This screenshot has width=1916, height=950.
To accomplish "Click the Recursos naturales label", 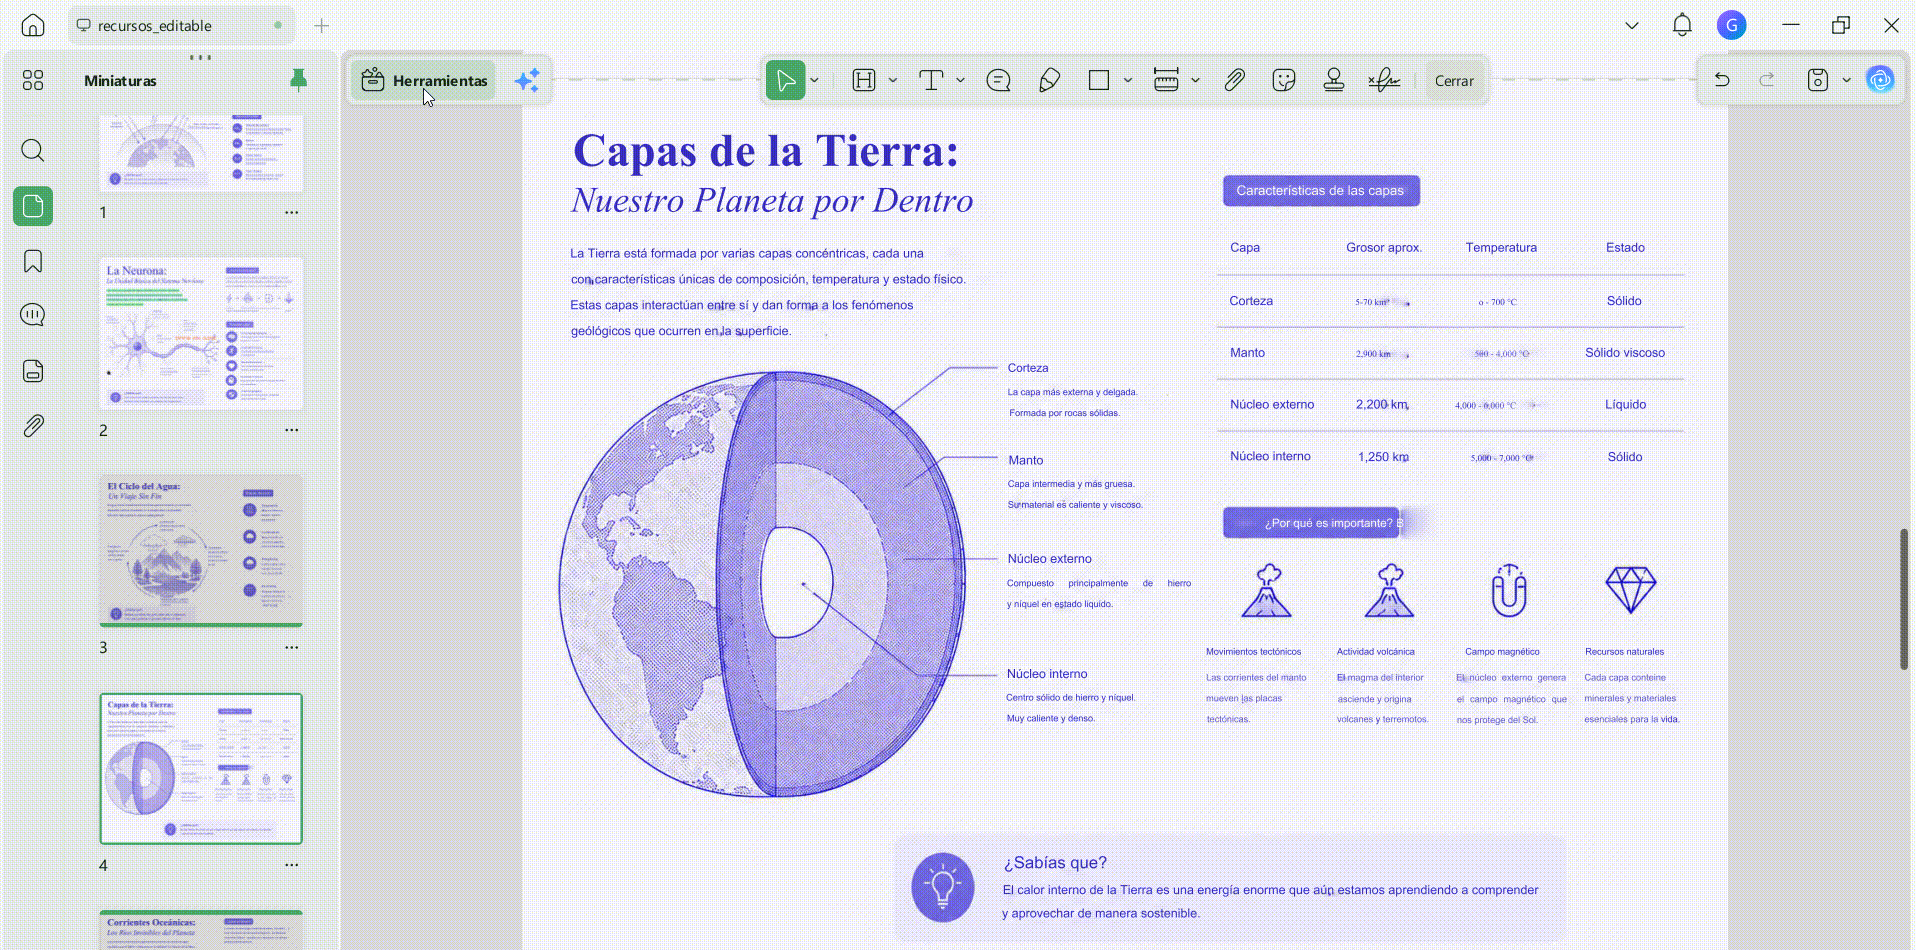I will [x=1624, y=651].
